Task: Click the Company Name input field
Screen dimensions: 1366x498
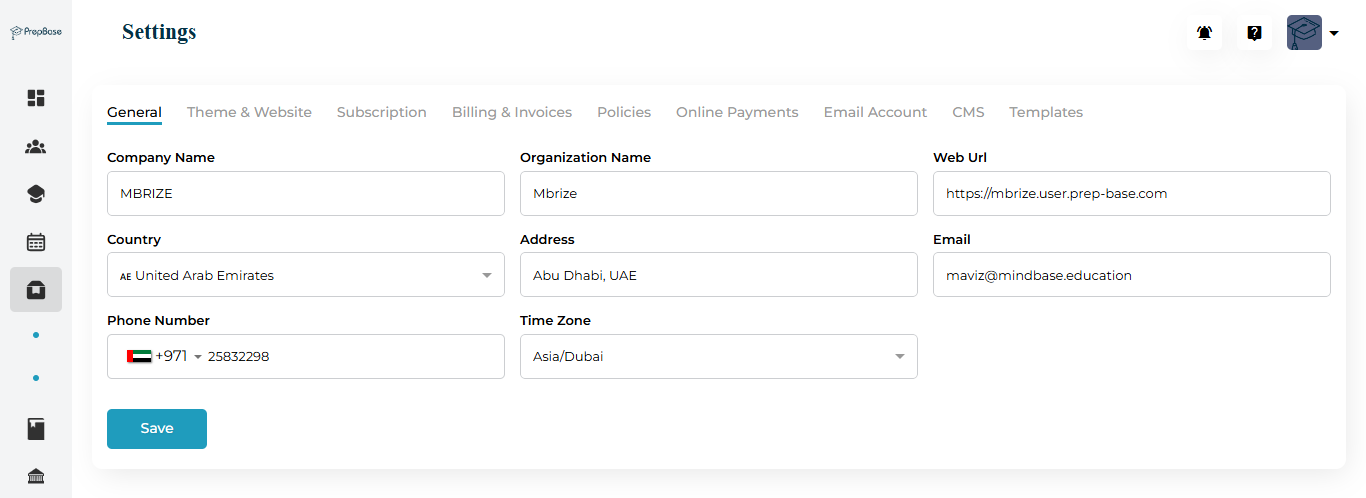Action: 305,194
